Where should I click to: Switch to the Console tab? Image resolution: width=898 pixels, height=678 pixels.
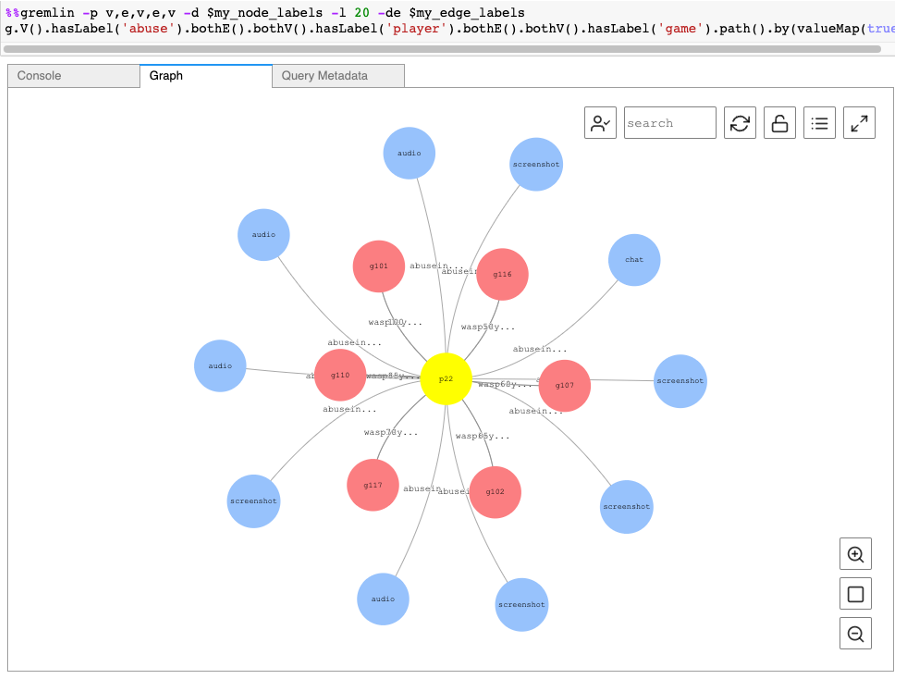click(x=73, y=76)
